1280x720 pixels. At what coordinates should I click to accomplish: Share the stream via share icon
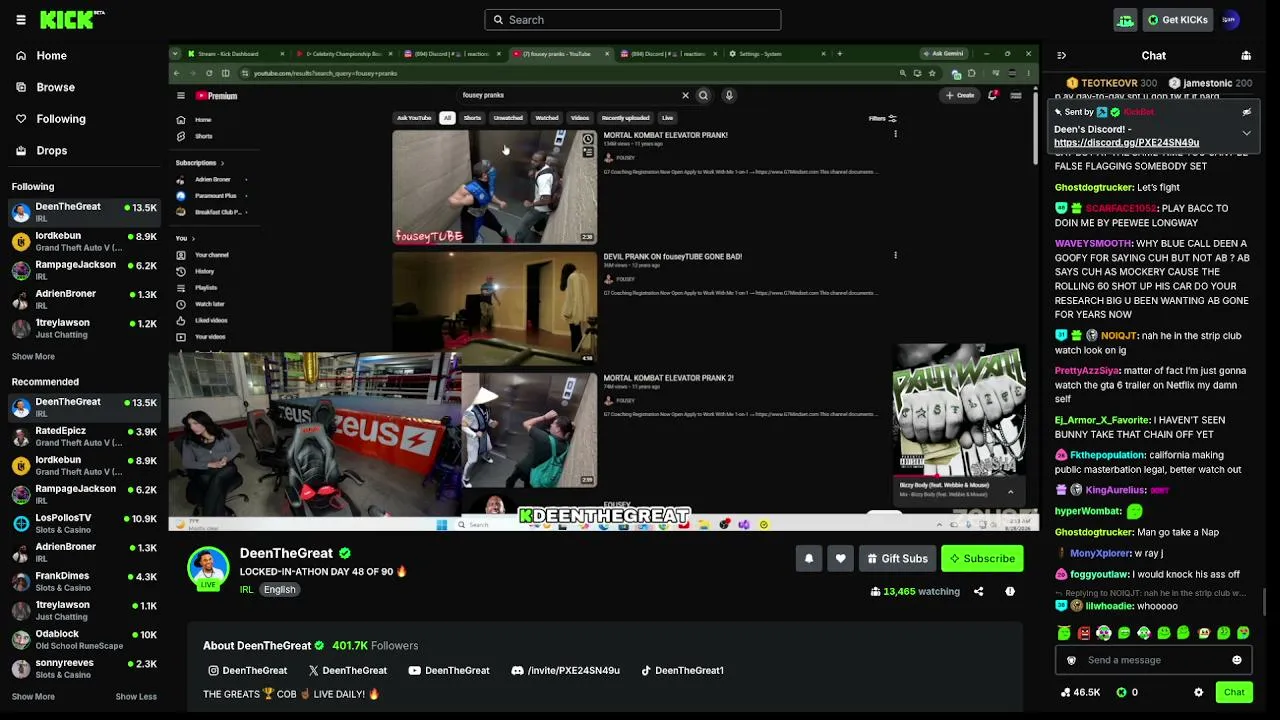coord(978,591)
